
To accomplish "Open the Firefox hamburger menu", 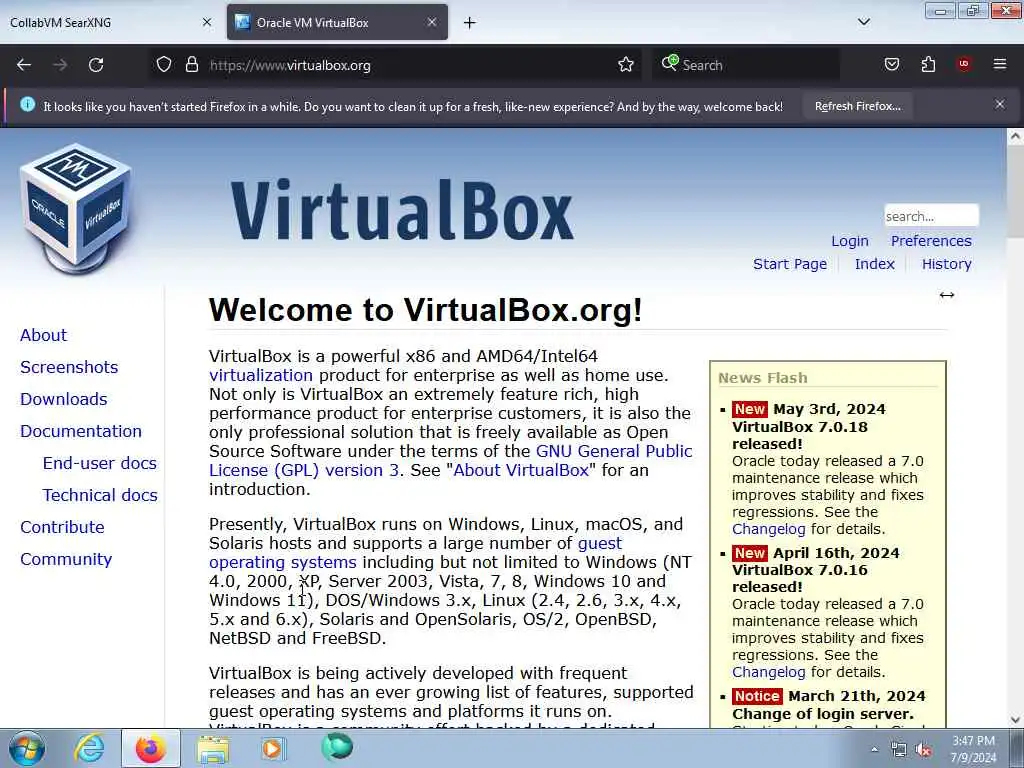I will [x=1000, y=64].
